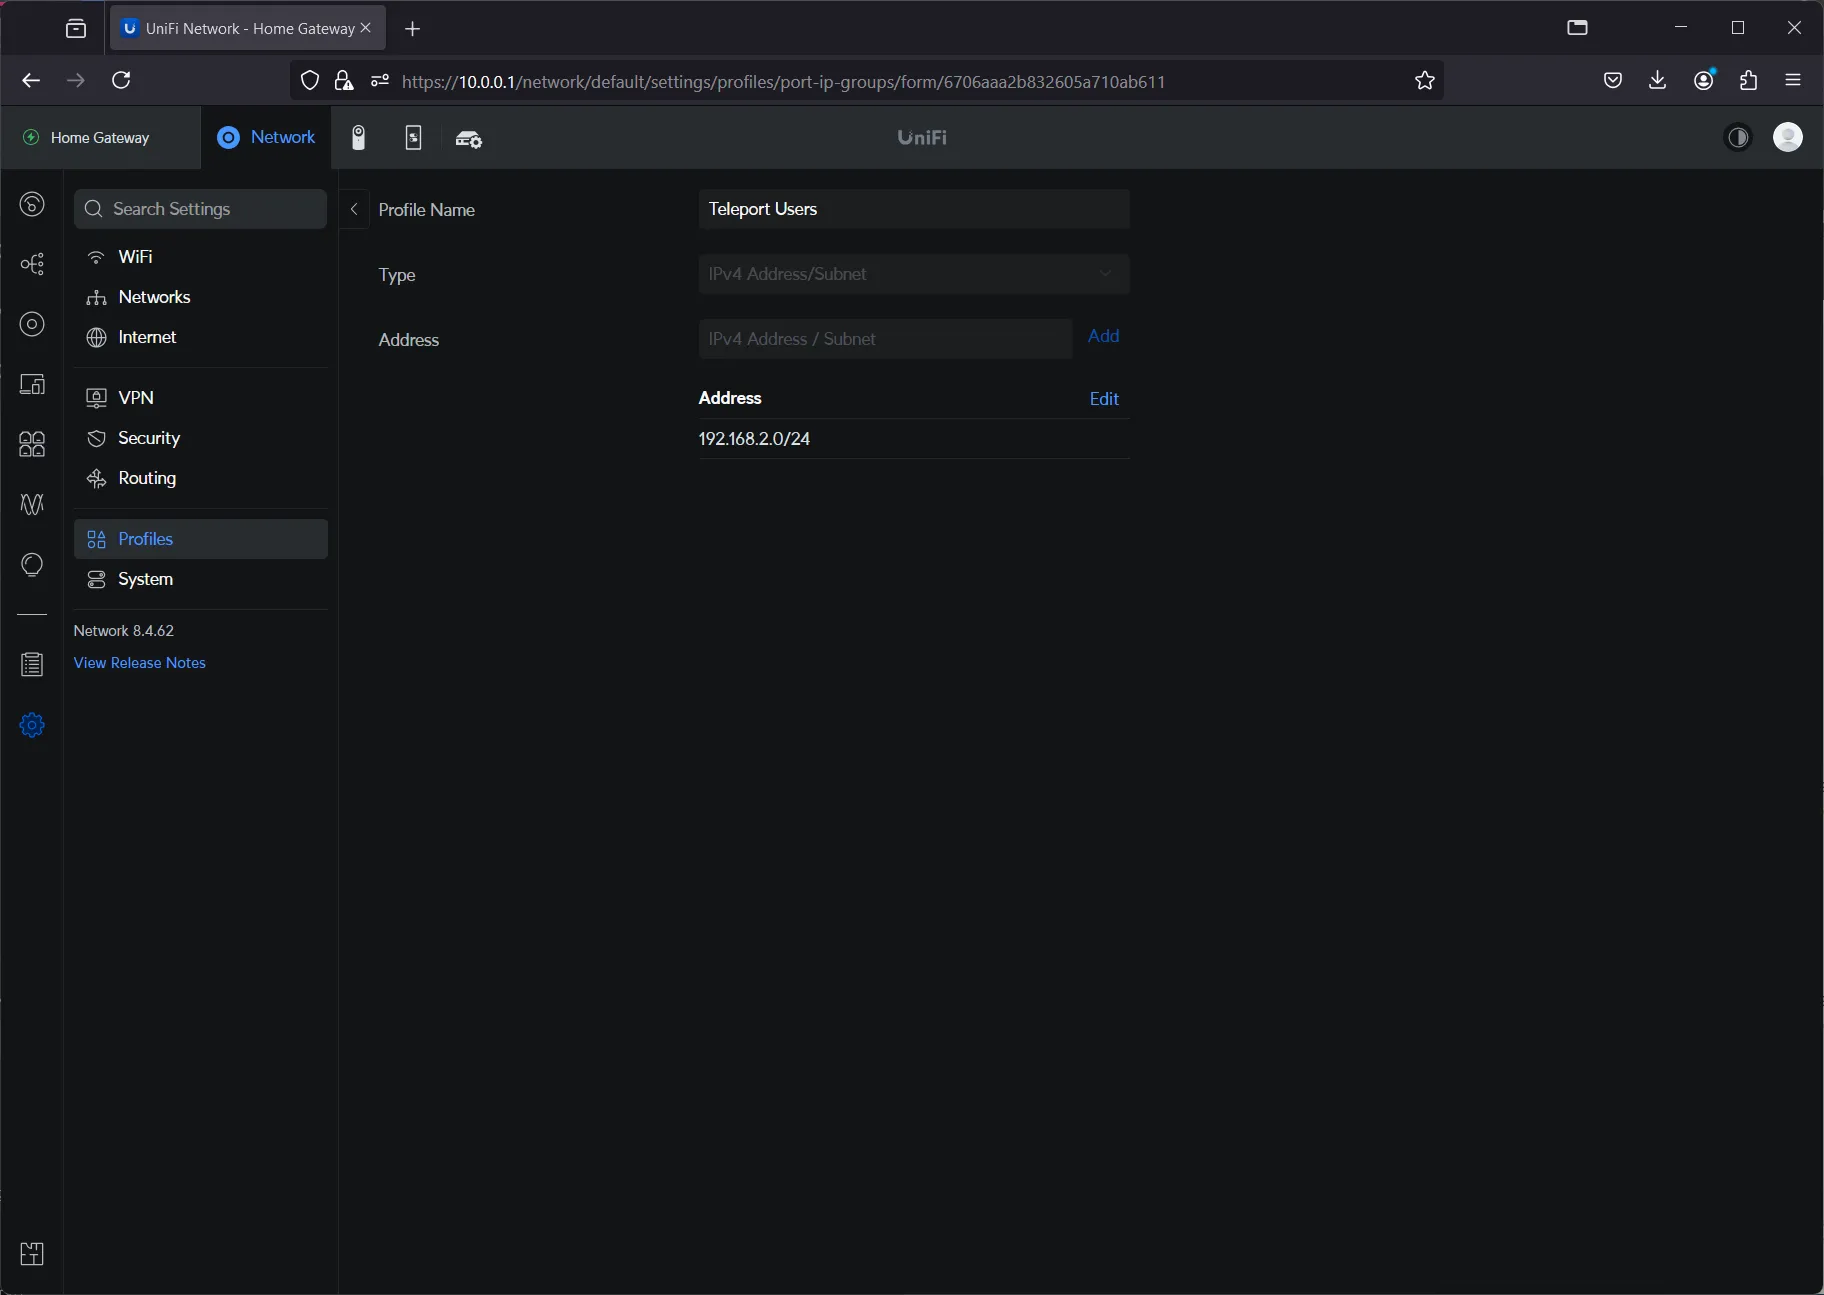Reload the page with browser refresh icon

[121, 80]
